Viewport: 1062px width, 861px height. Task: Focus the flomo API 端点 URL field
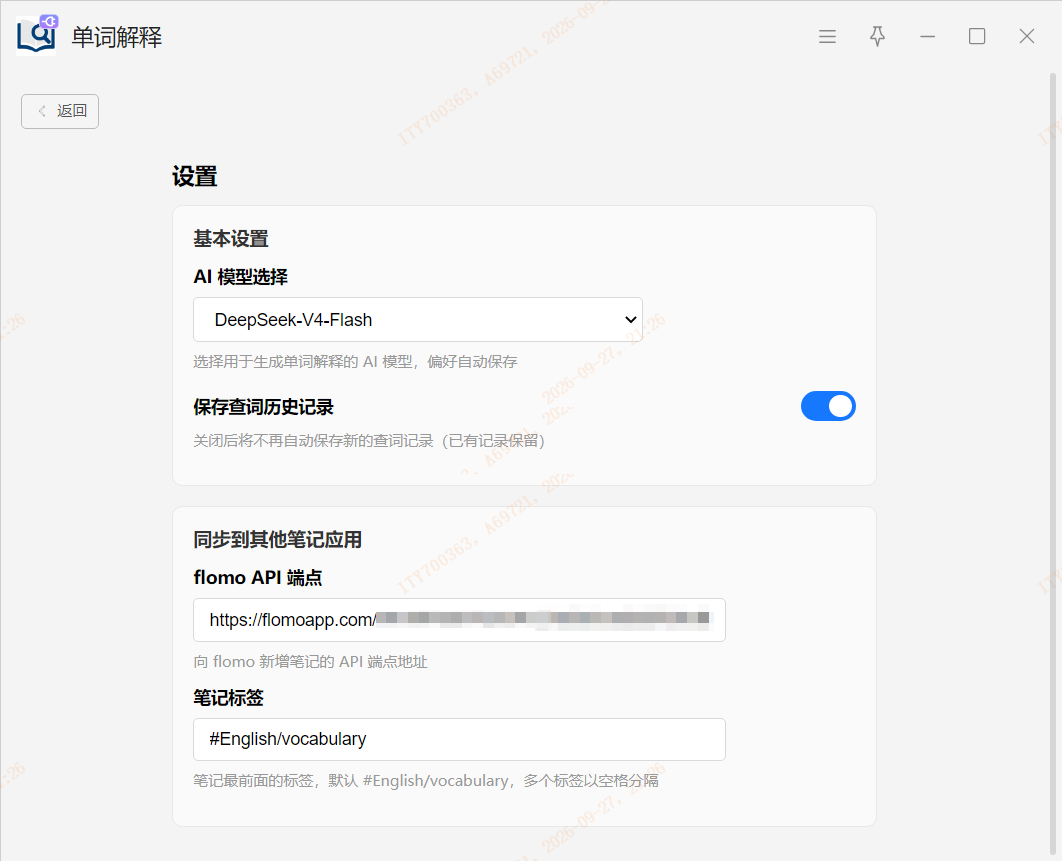[459, 620]
